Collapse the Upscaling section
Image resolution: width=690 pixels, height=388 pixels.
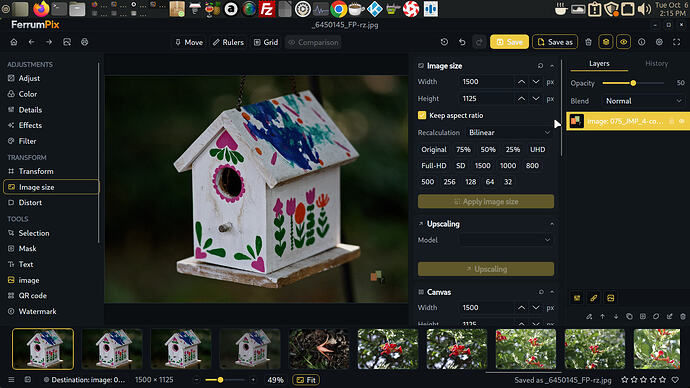pyautogui.click(x=552, y=224)
